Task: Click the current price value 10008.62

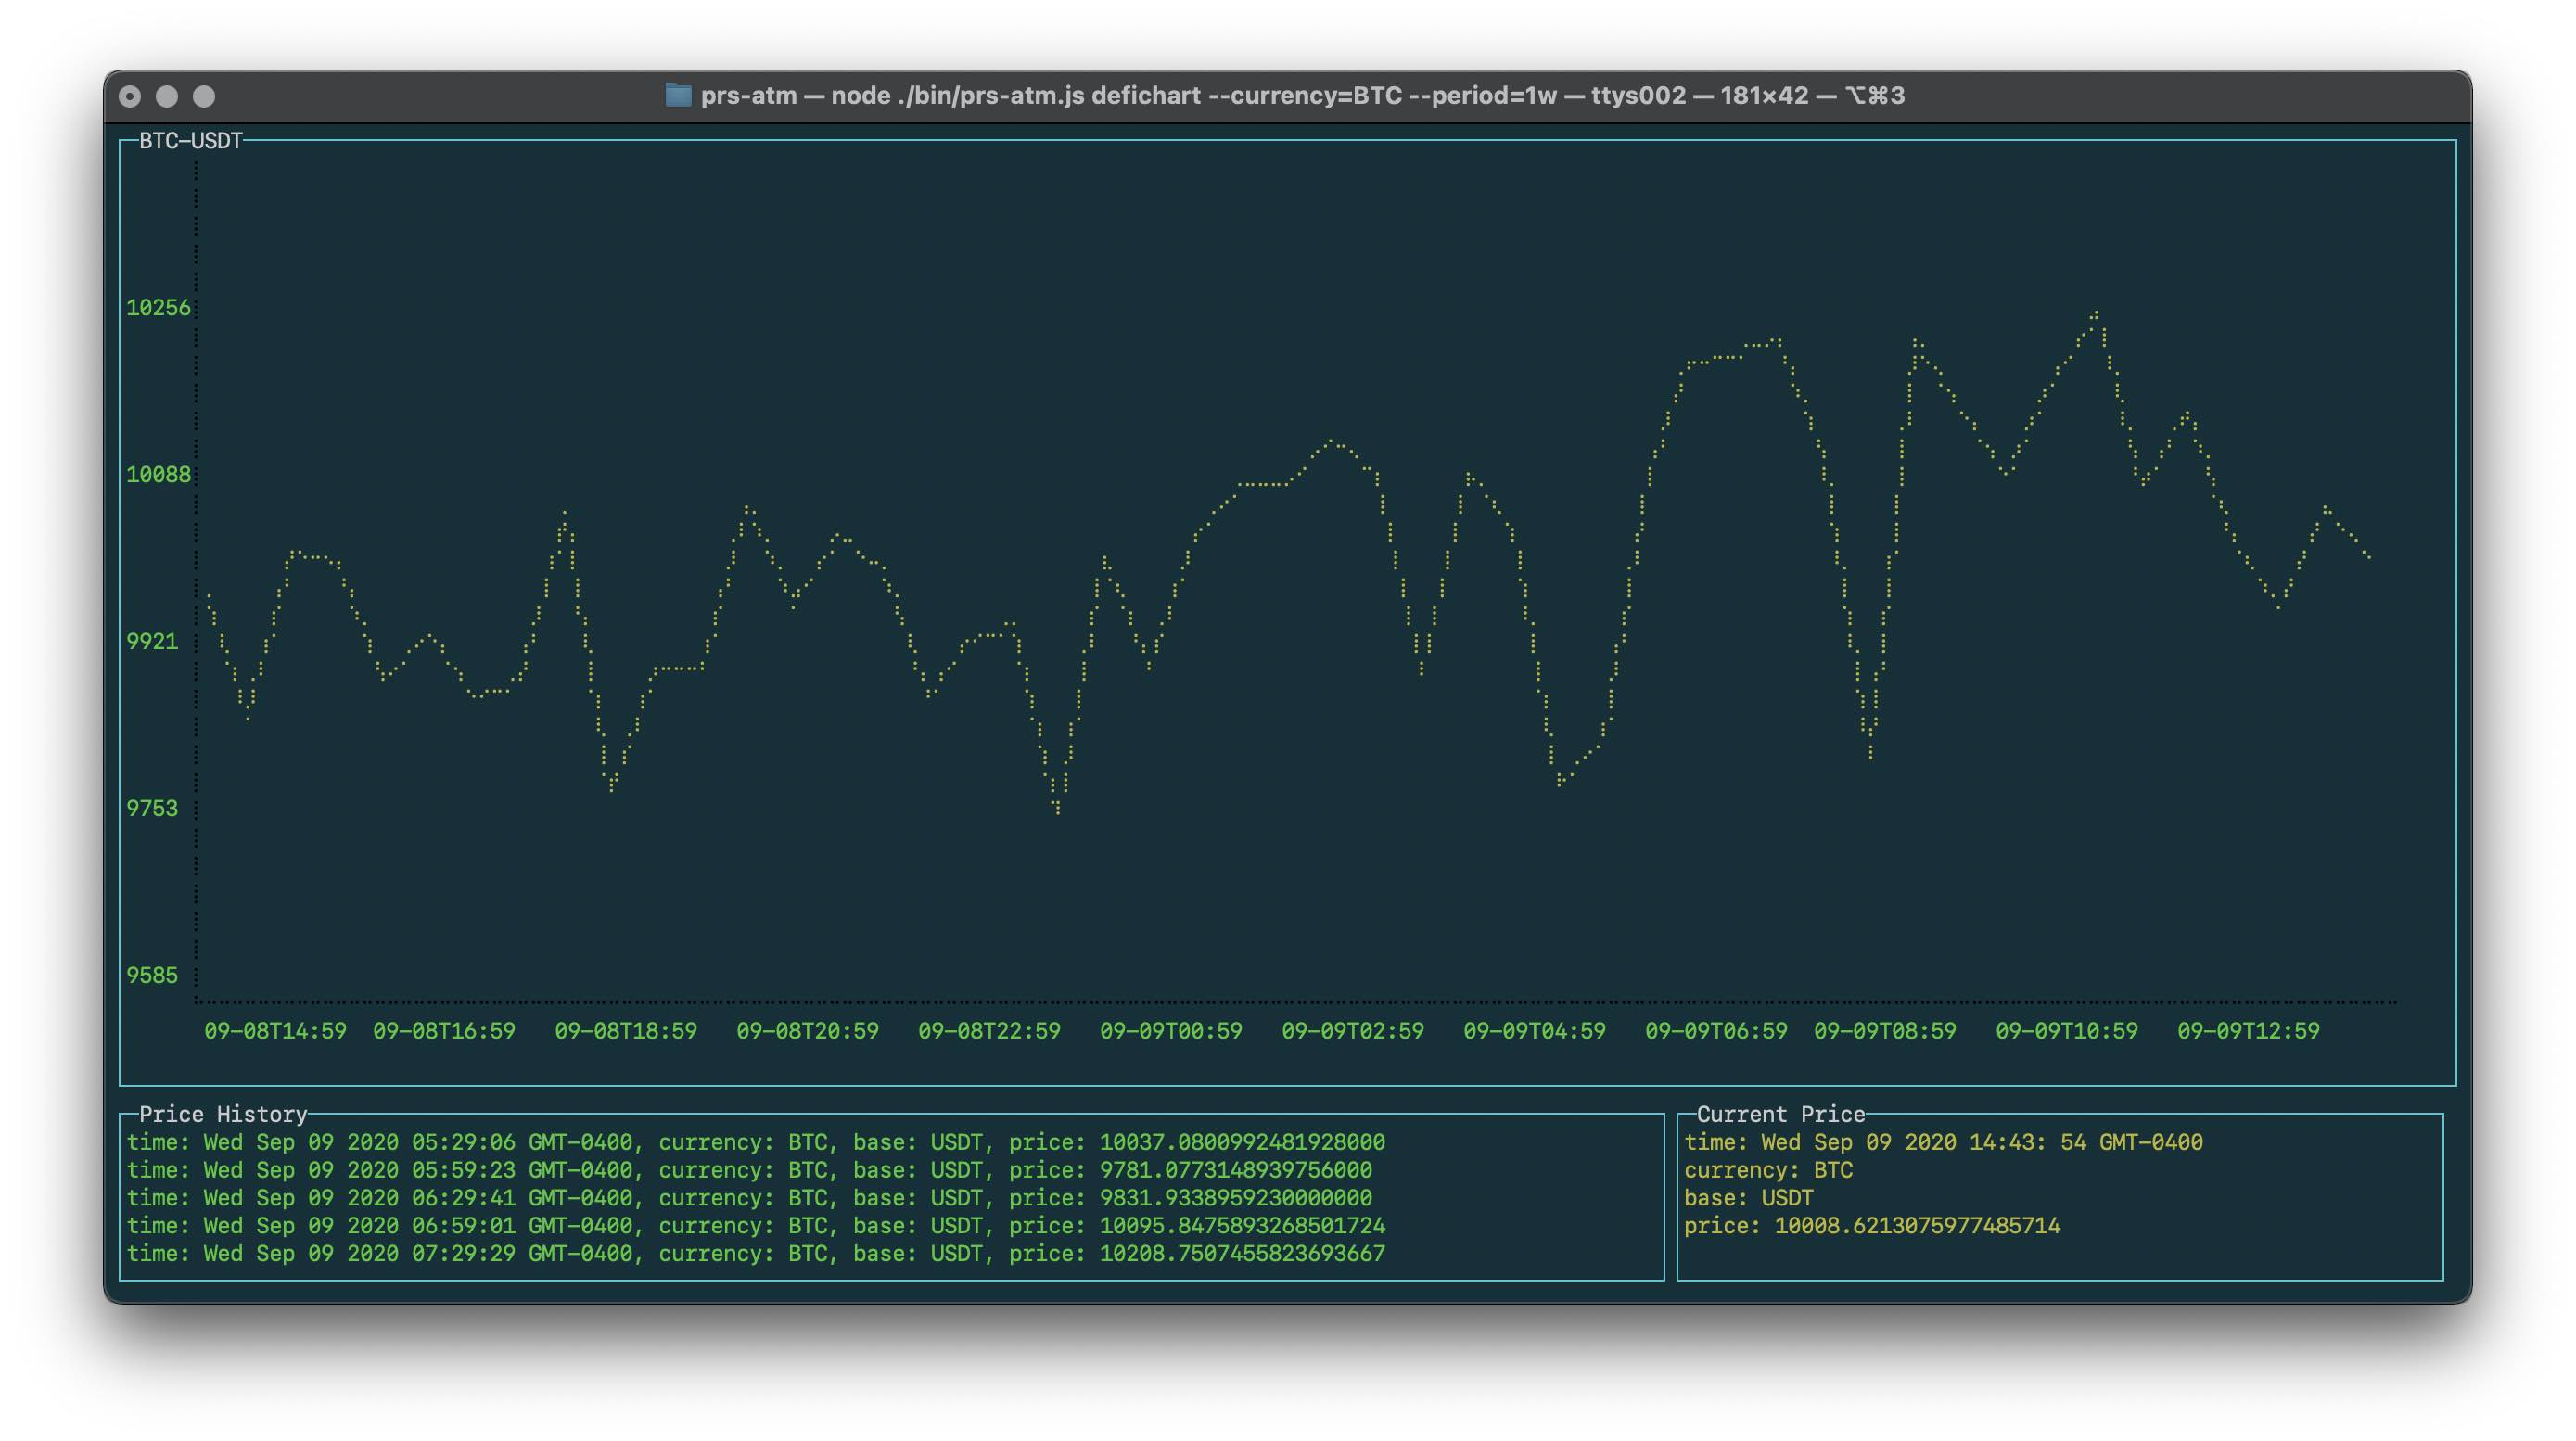Action: coord(1916,1225)
